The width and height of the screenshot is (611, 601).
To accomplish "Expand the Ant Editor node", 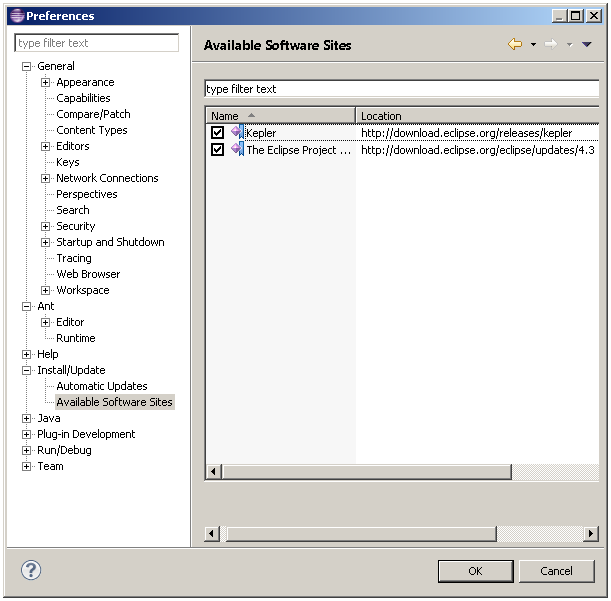I will click(45, 322).
